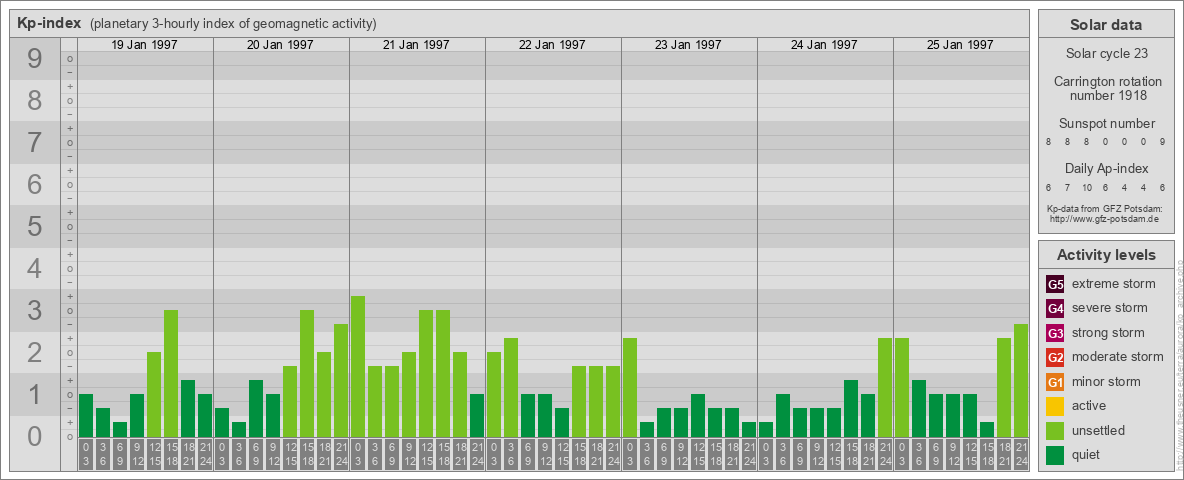Click the 3-6 bar on 22 Jan 1997
Screen dimensions: 1184x480
[x=510, y=387]
